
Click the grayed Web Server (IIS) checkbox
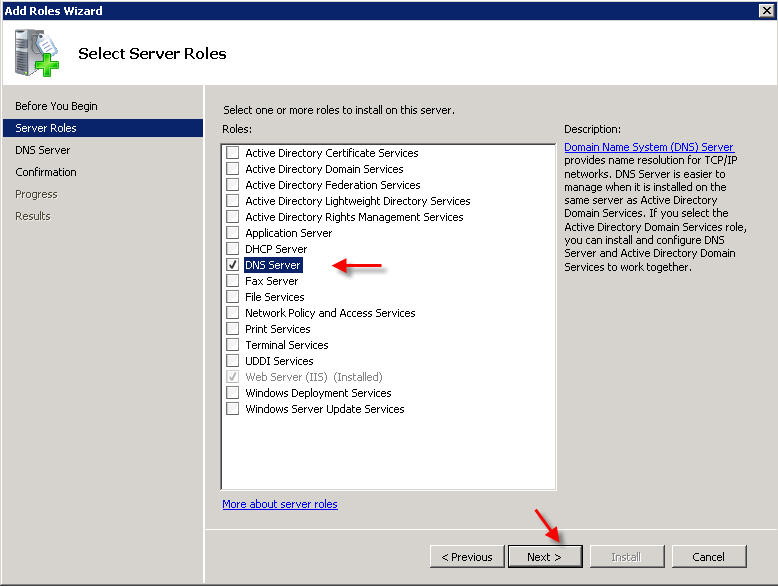232,377
